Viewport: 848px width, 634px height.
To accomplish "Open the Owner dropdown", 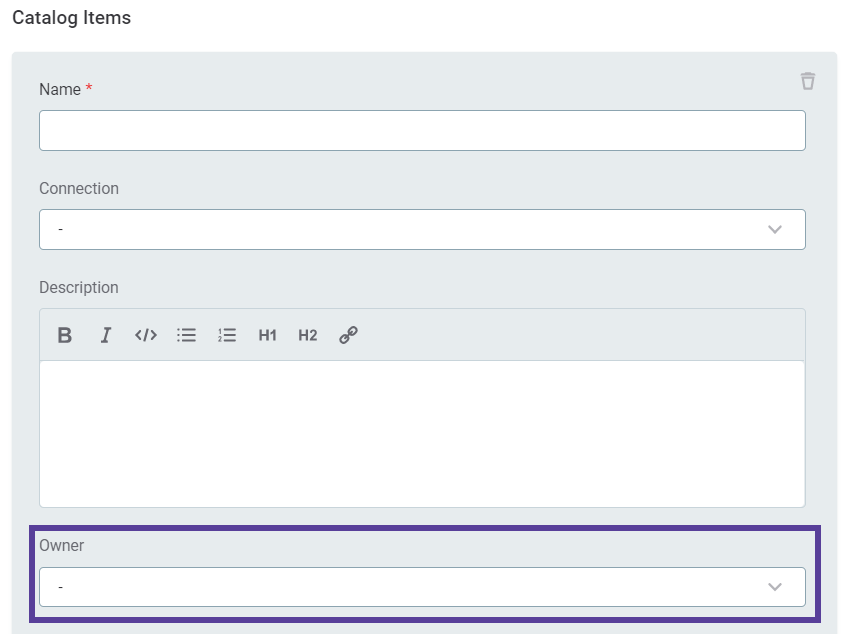I will 420,587.
